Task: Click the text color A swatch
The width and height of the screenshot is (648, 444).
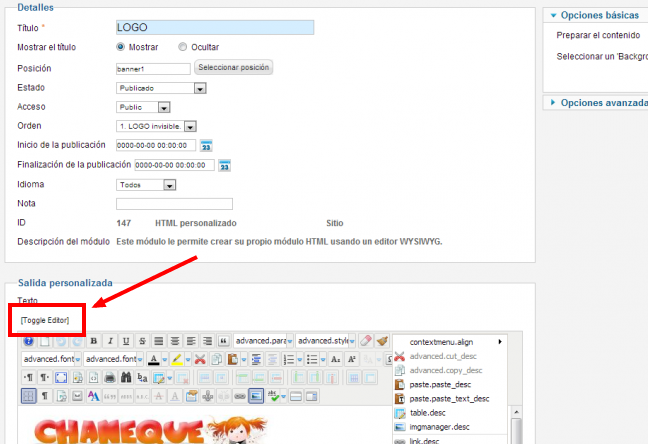Action: 154,359
